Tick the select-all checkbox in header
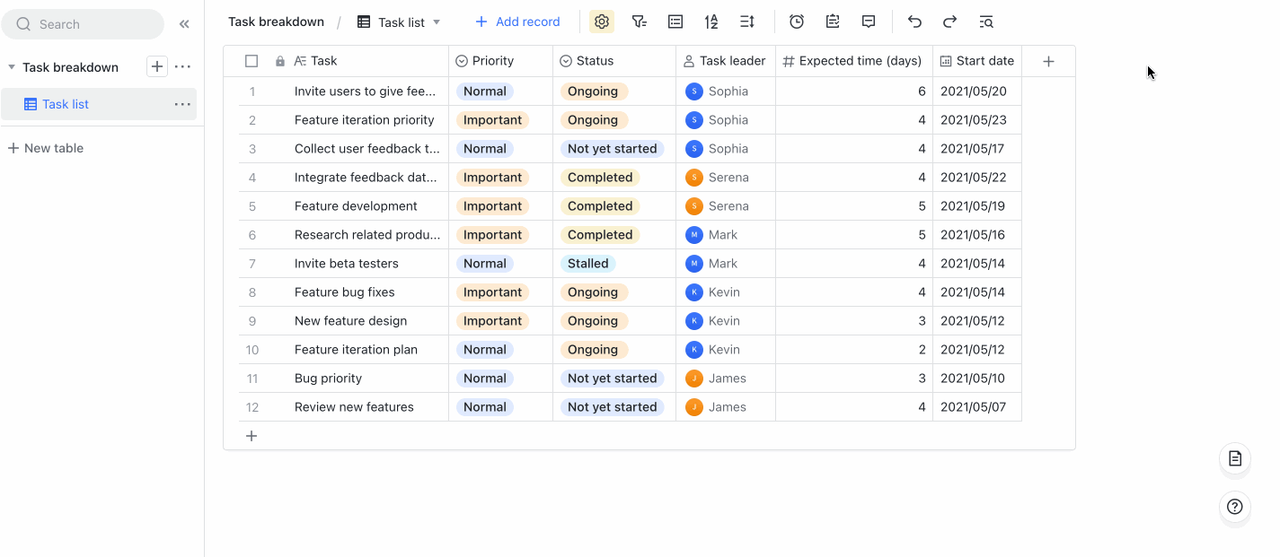1280x557 pixels. pyautogui.click(x=252, y=61)
